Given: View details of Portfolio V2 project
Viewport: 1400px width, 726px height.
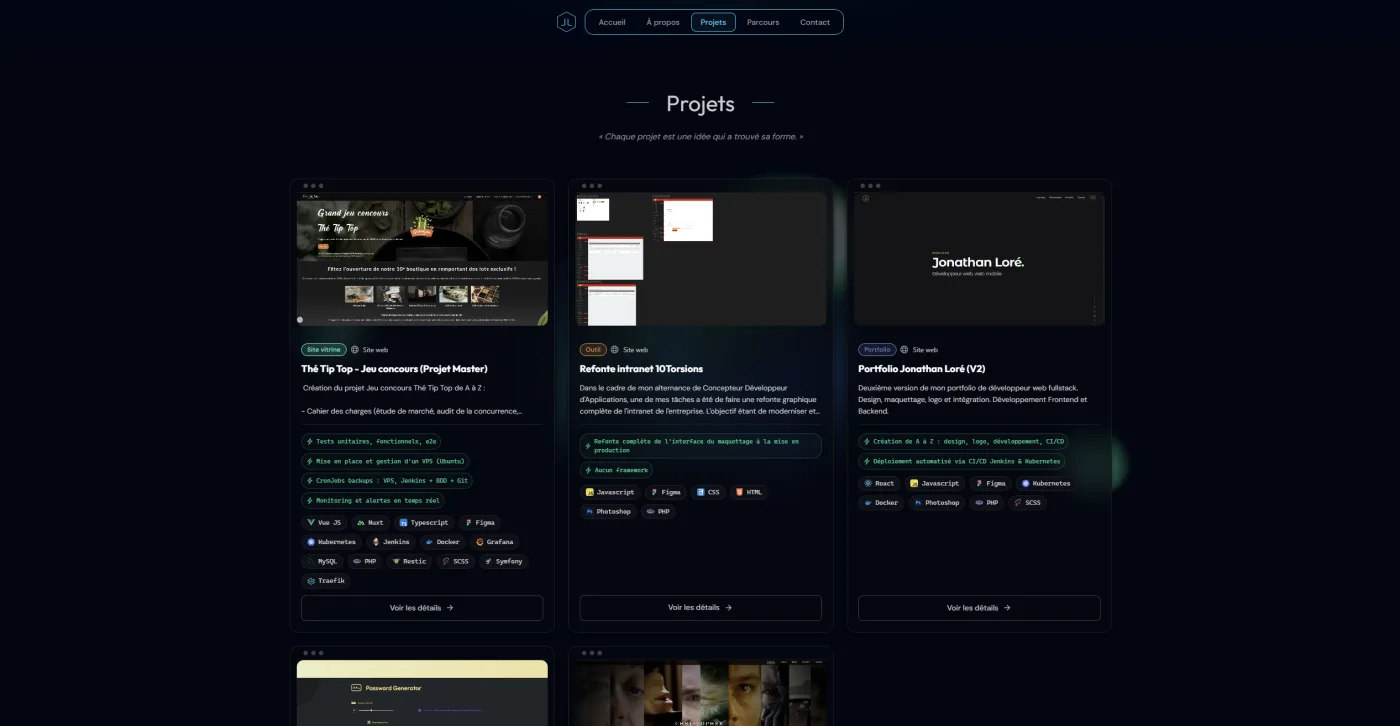Looking at the screenshot, I should click(979, 608).
